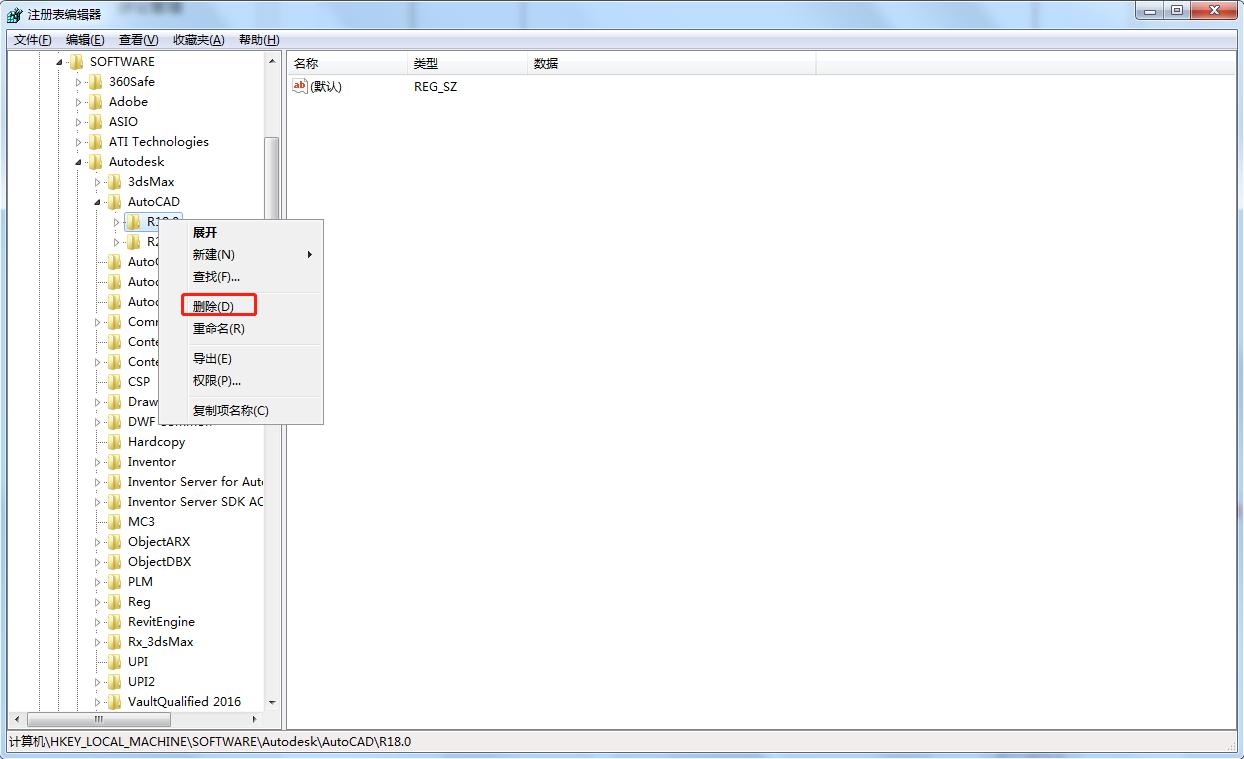
Task: Click the Rx_3dsMax folder icon
Action: coord(115,642)
